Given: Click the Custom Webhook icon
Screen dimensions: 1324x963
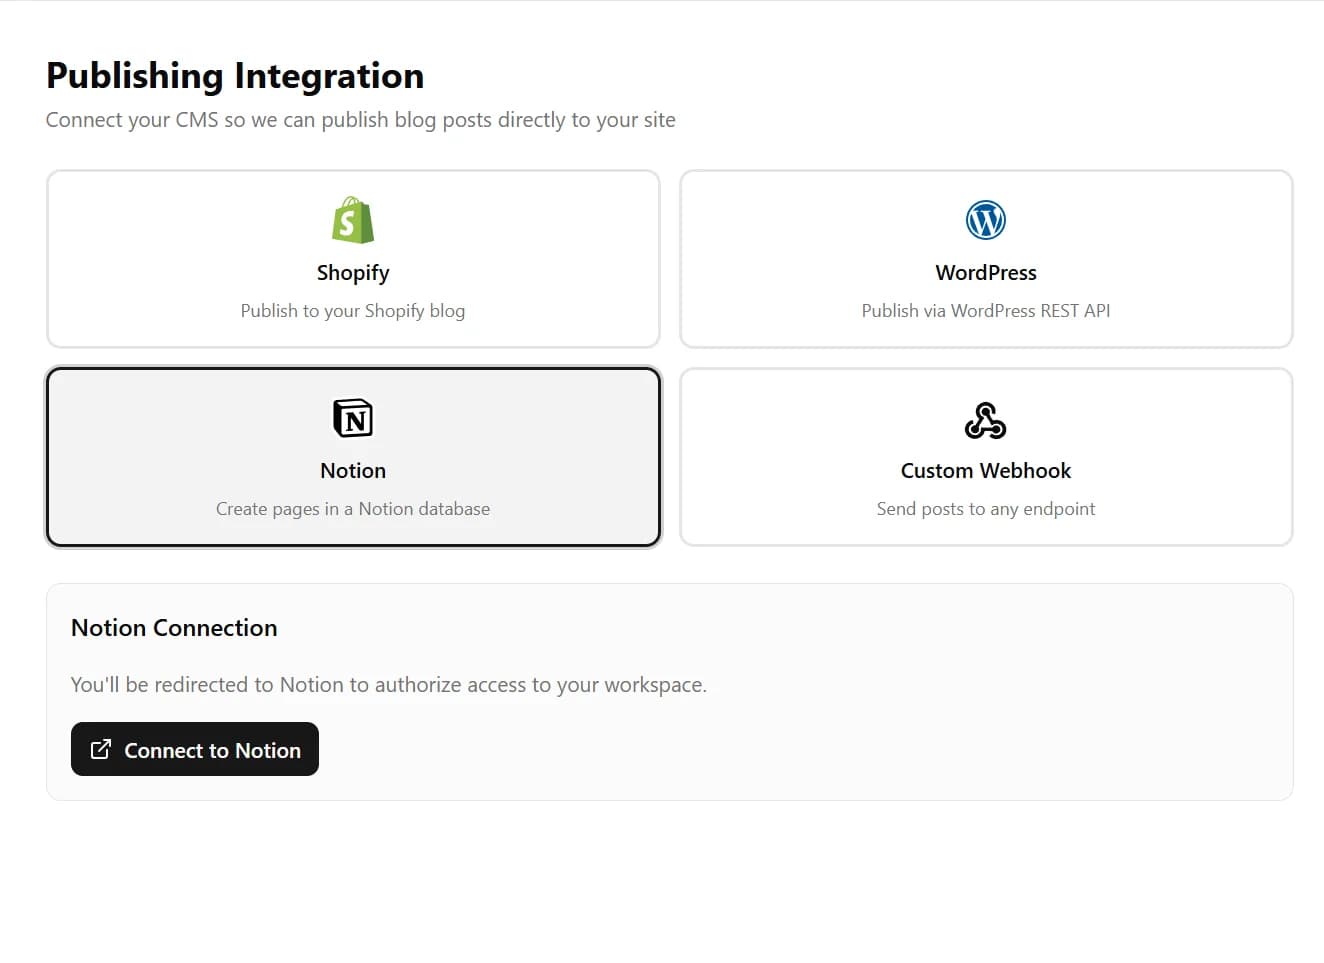Looking at the screenshot, I should [x=986, y=421].
